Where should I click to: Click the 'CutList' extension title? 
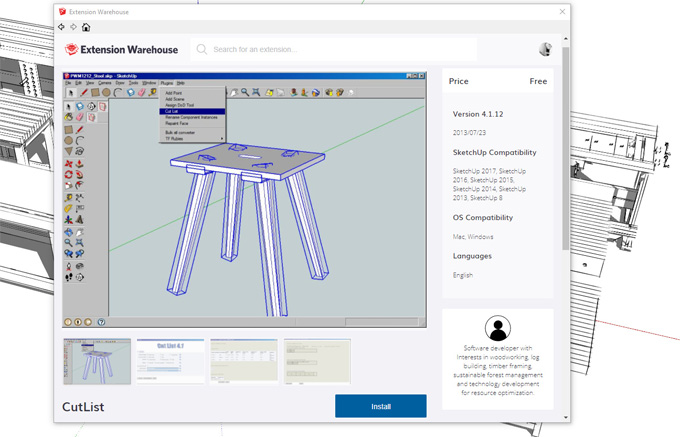pyautogui.click(x=83, y=407)
